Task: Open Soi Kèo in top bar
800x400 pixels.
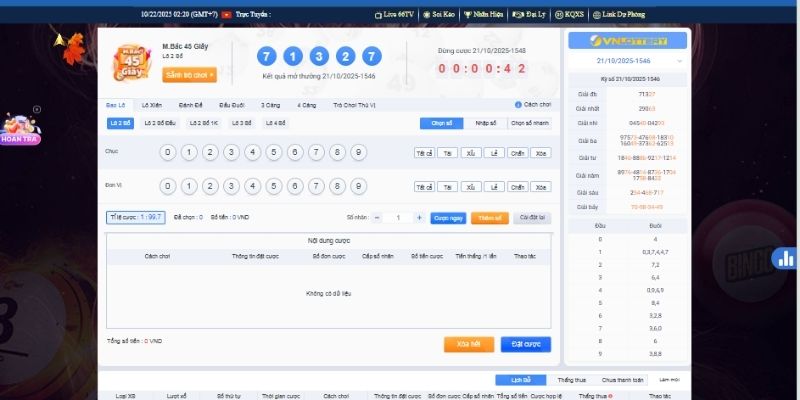Action: click(439, 15)
